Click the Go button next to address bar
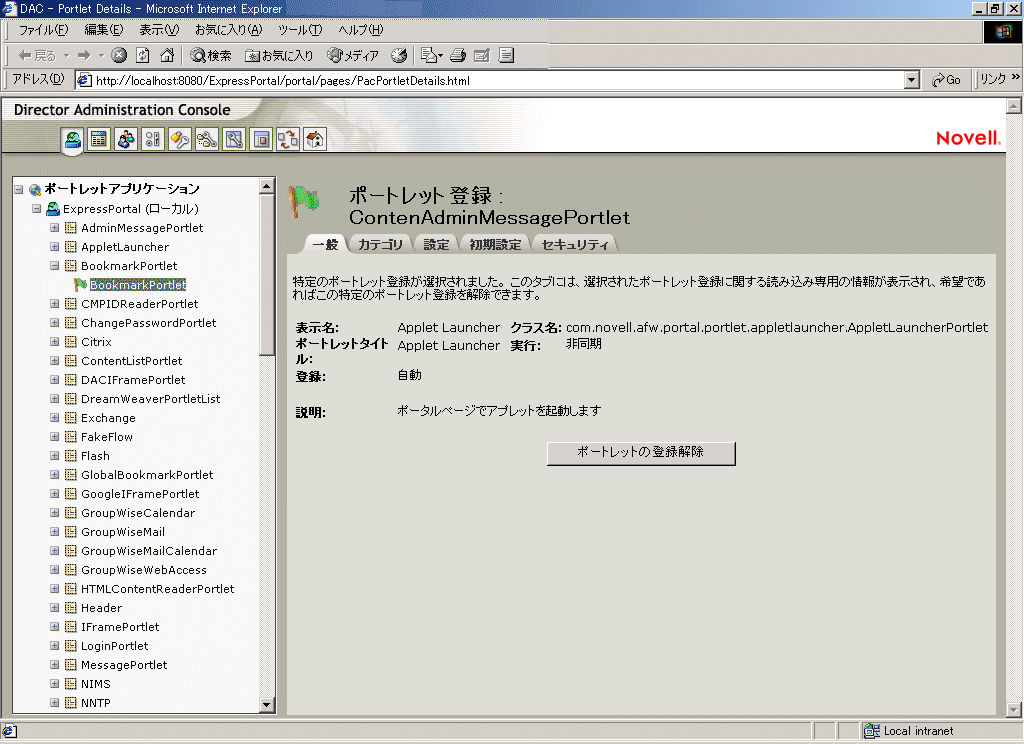The height and width of the screenshot is (744, 1024). pyautogui.click(x=946, y=80)
